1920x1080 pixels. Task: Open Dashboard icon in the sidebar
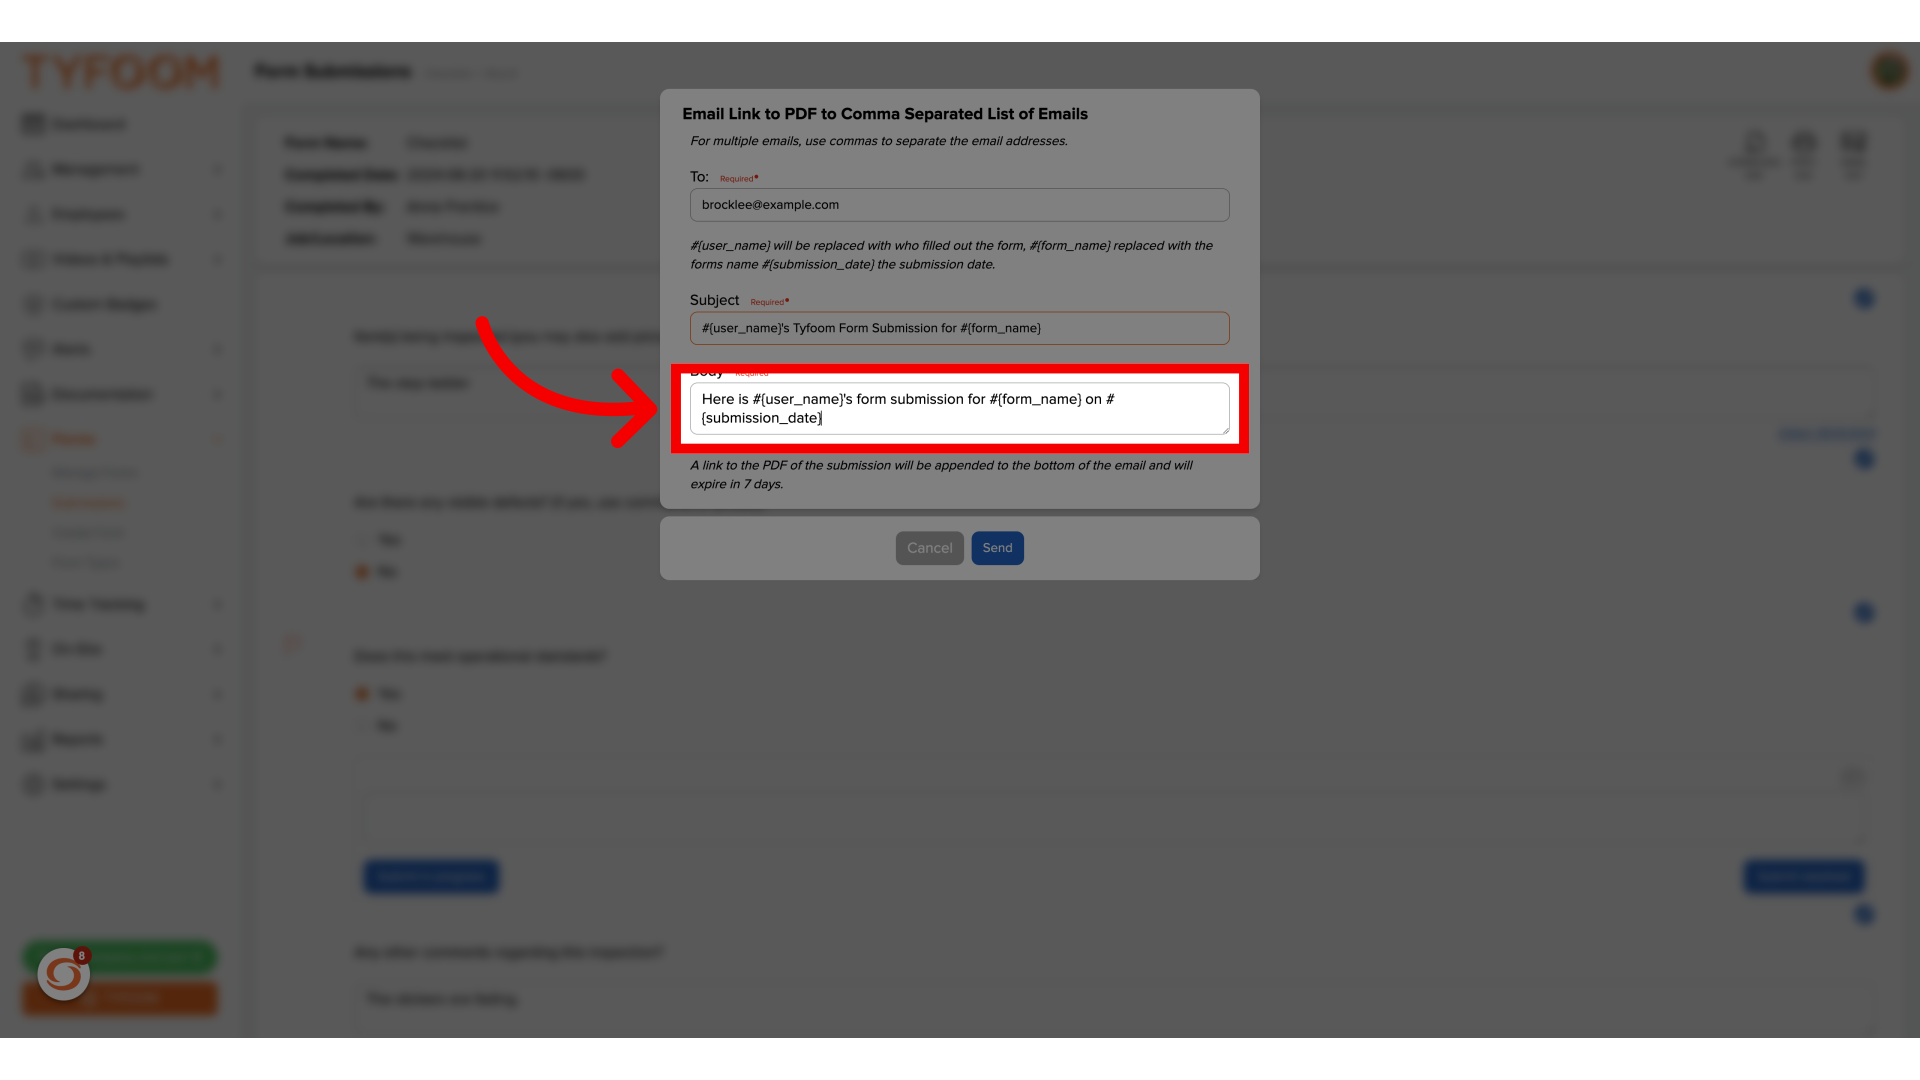pyautogui.click(x=33, y=124)
